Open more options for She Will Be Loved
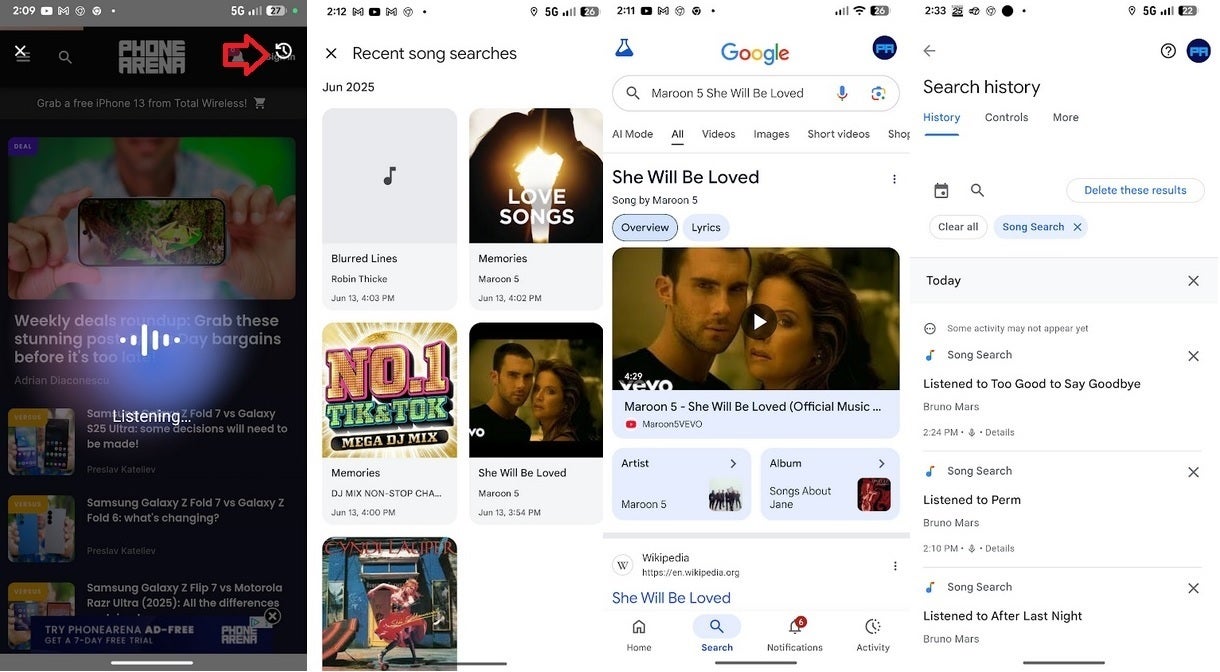Image resolution: width=1220 pixels, height=672 pixels. (x=894, y=179)
